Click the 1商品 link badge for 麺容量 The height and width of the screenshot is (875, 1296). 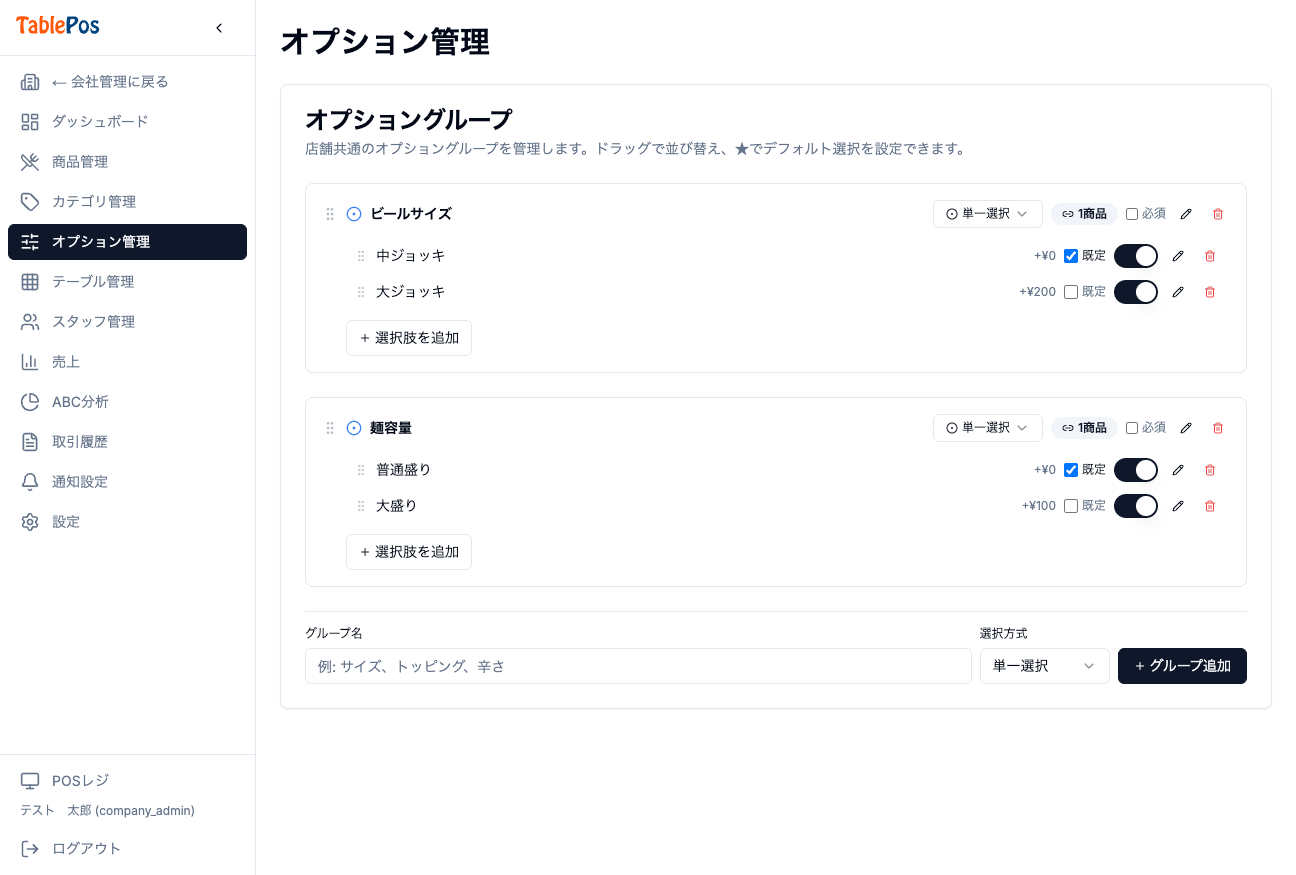tap(1084, 428)
